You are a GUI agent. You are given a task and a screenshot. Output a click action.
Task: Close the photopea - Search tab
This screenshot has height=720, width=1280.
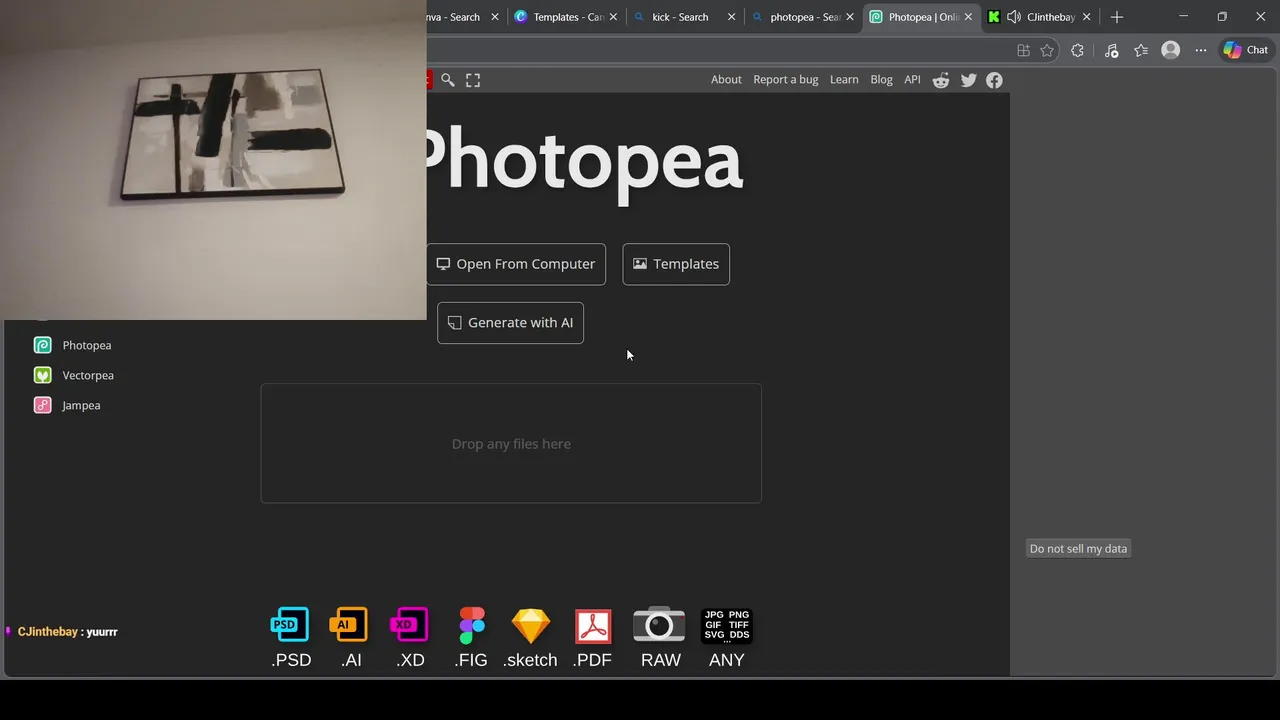[850, 17]
